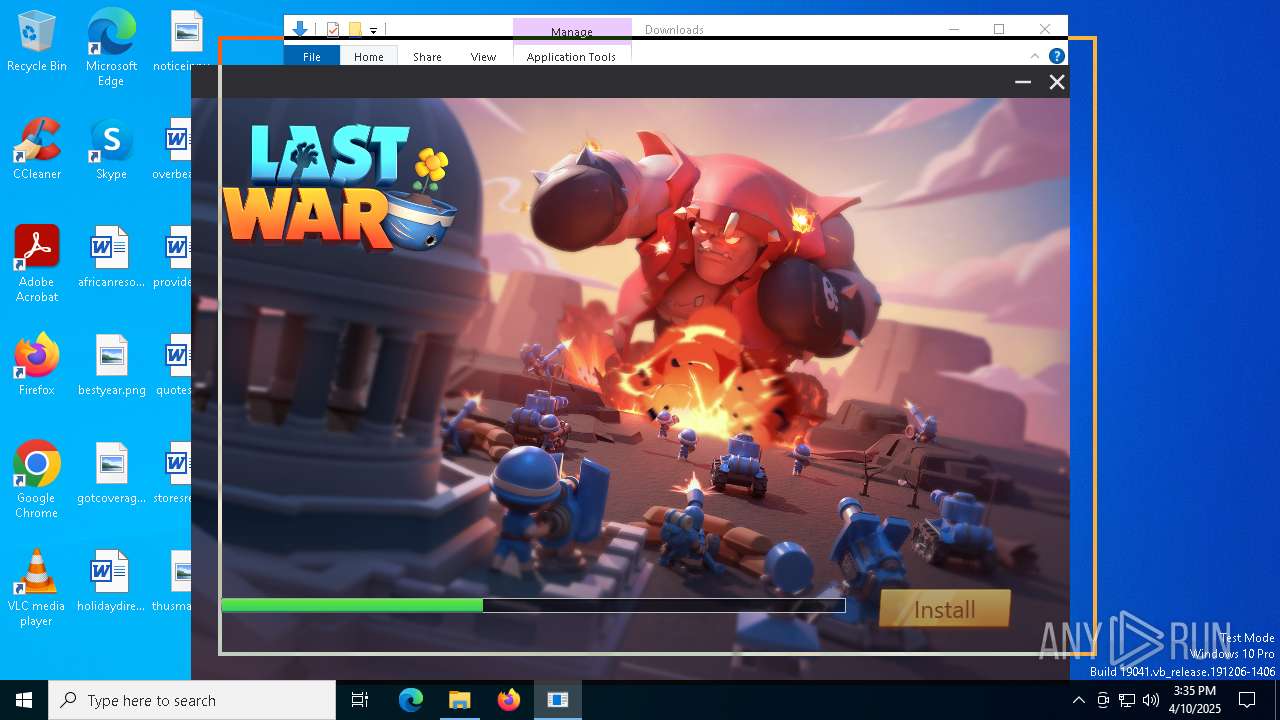The width and height of the screenshot is (1280, 720).
Task: Open volume control tray icon
Action: (x=1151, y=700)
